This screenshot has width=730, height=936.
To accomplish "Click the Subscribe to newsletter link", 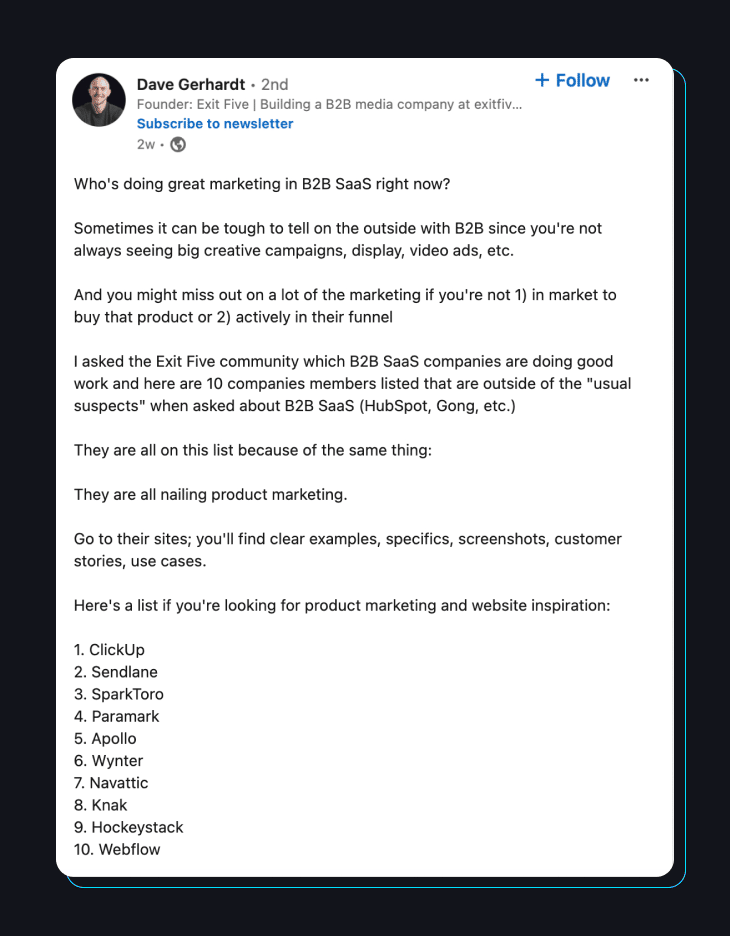I will point(215,124).
